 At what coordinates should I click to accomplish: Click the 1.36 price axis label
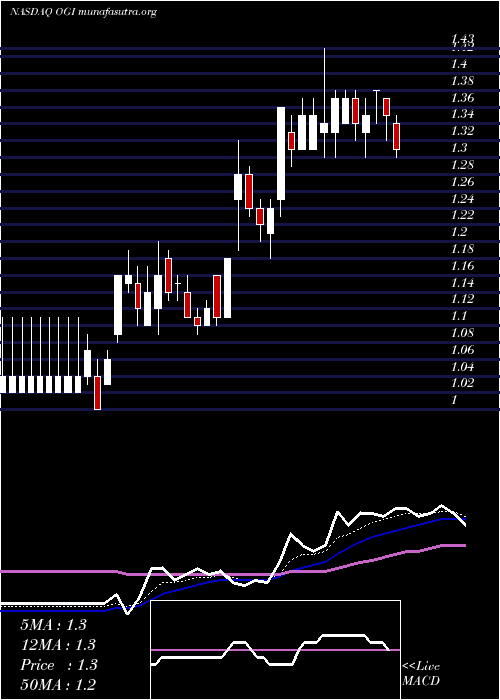(463, 98)
